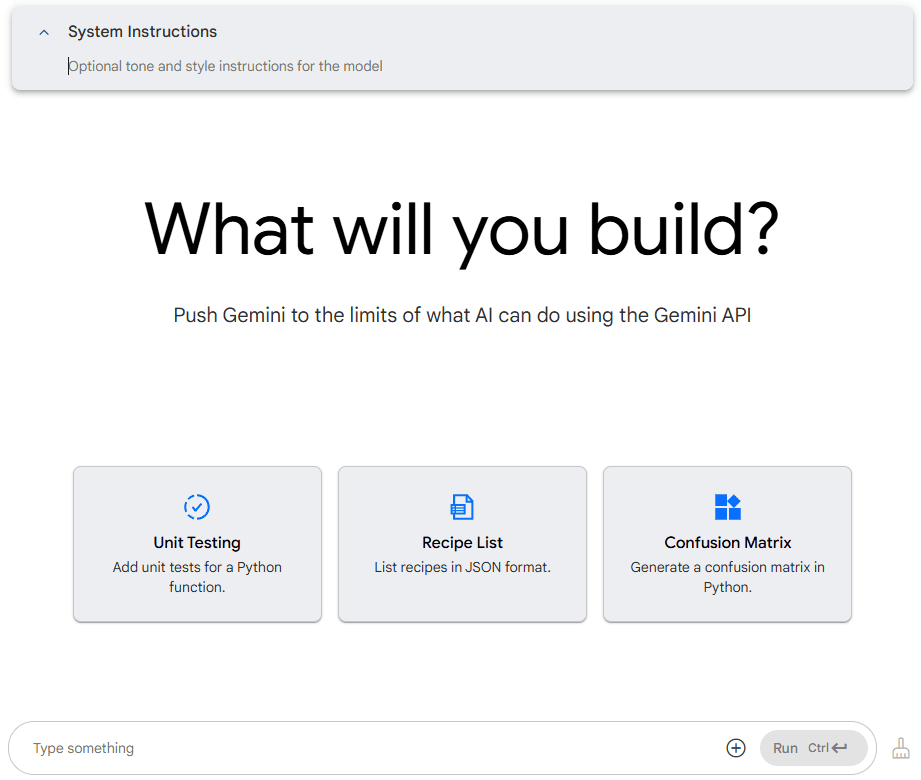Click the plus icon to insert media

coord(736,748)
